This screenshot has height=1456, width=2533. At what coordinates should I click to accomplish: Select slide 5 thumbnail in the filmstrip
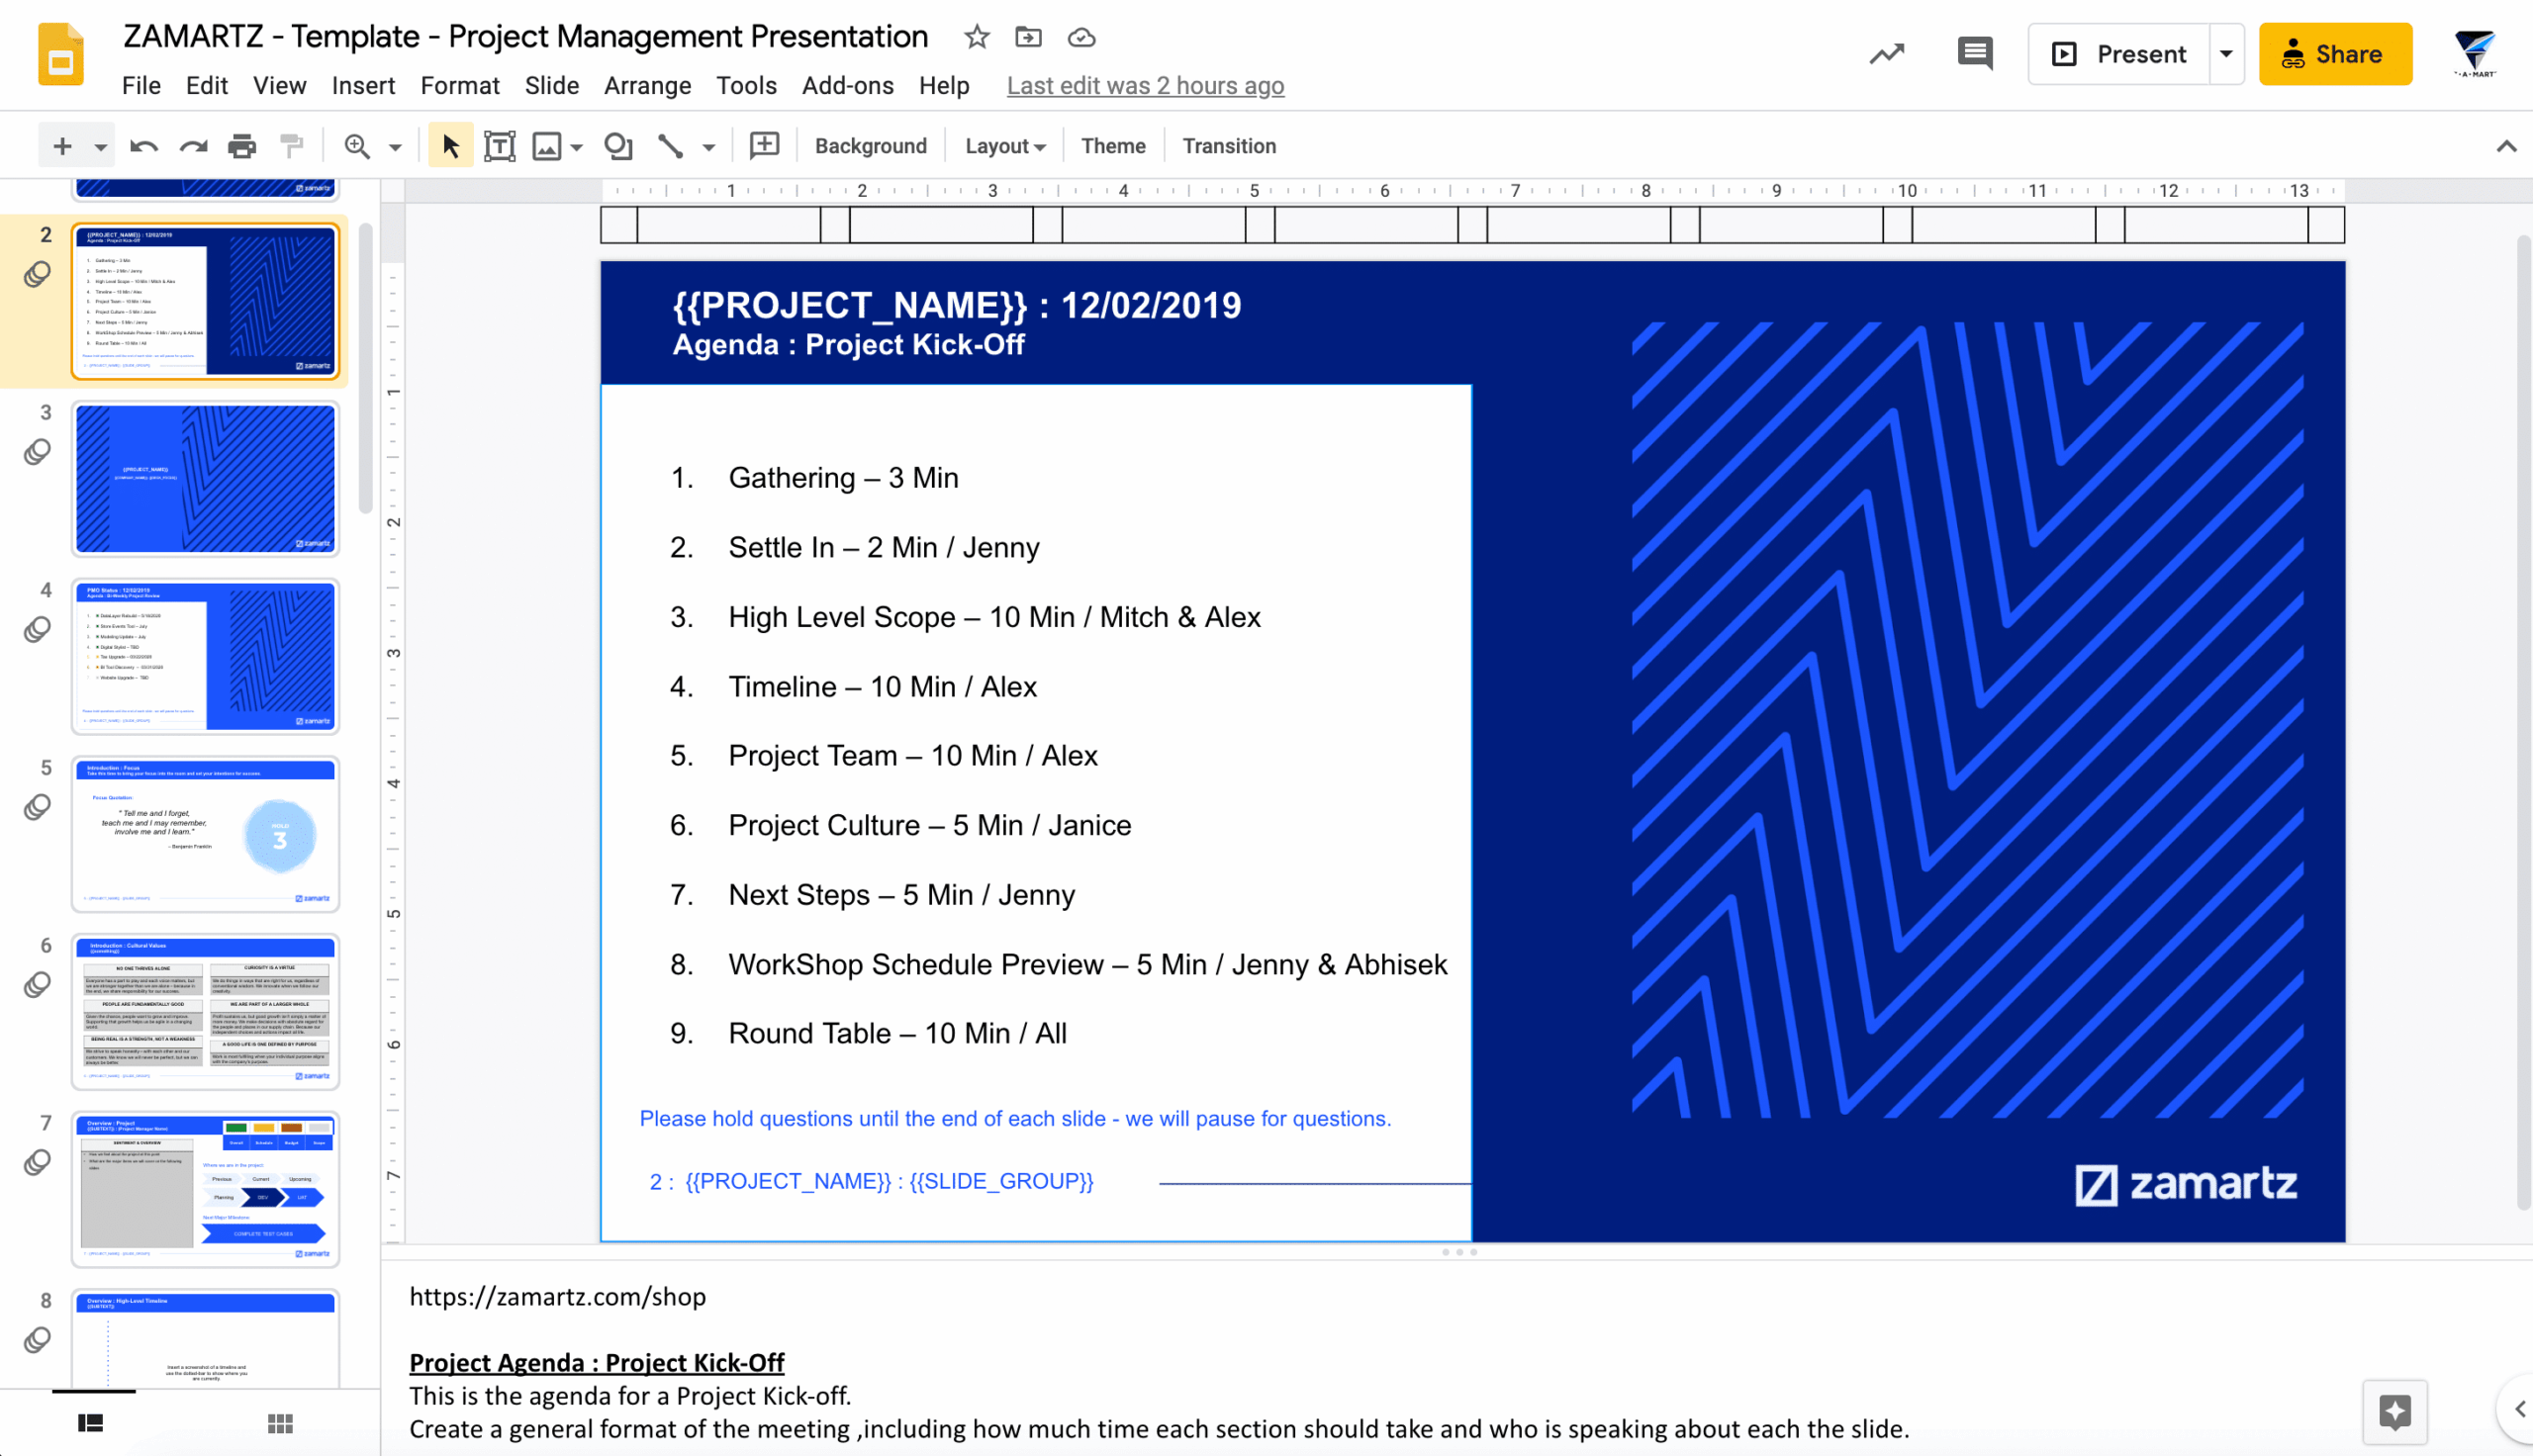205,835
